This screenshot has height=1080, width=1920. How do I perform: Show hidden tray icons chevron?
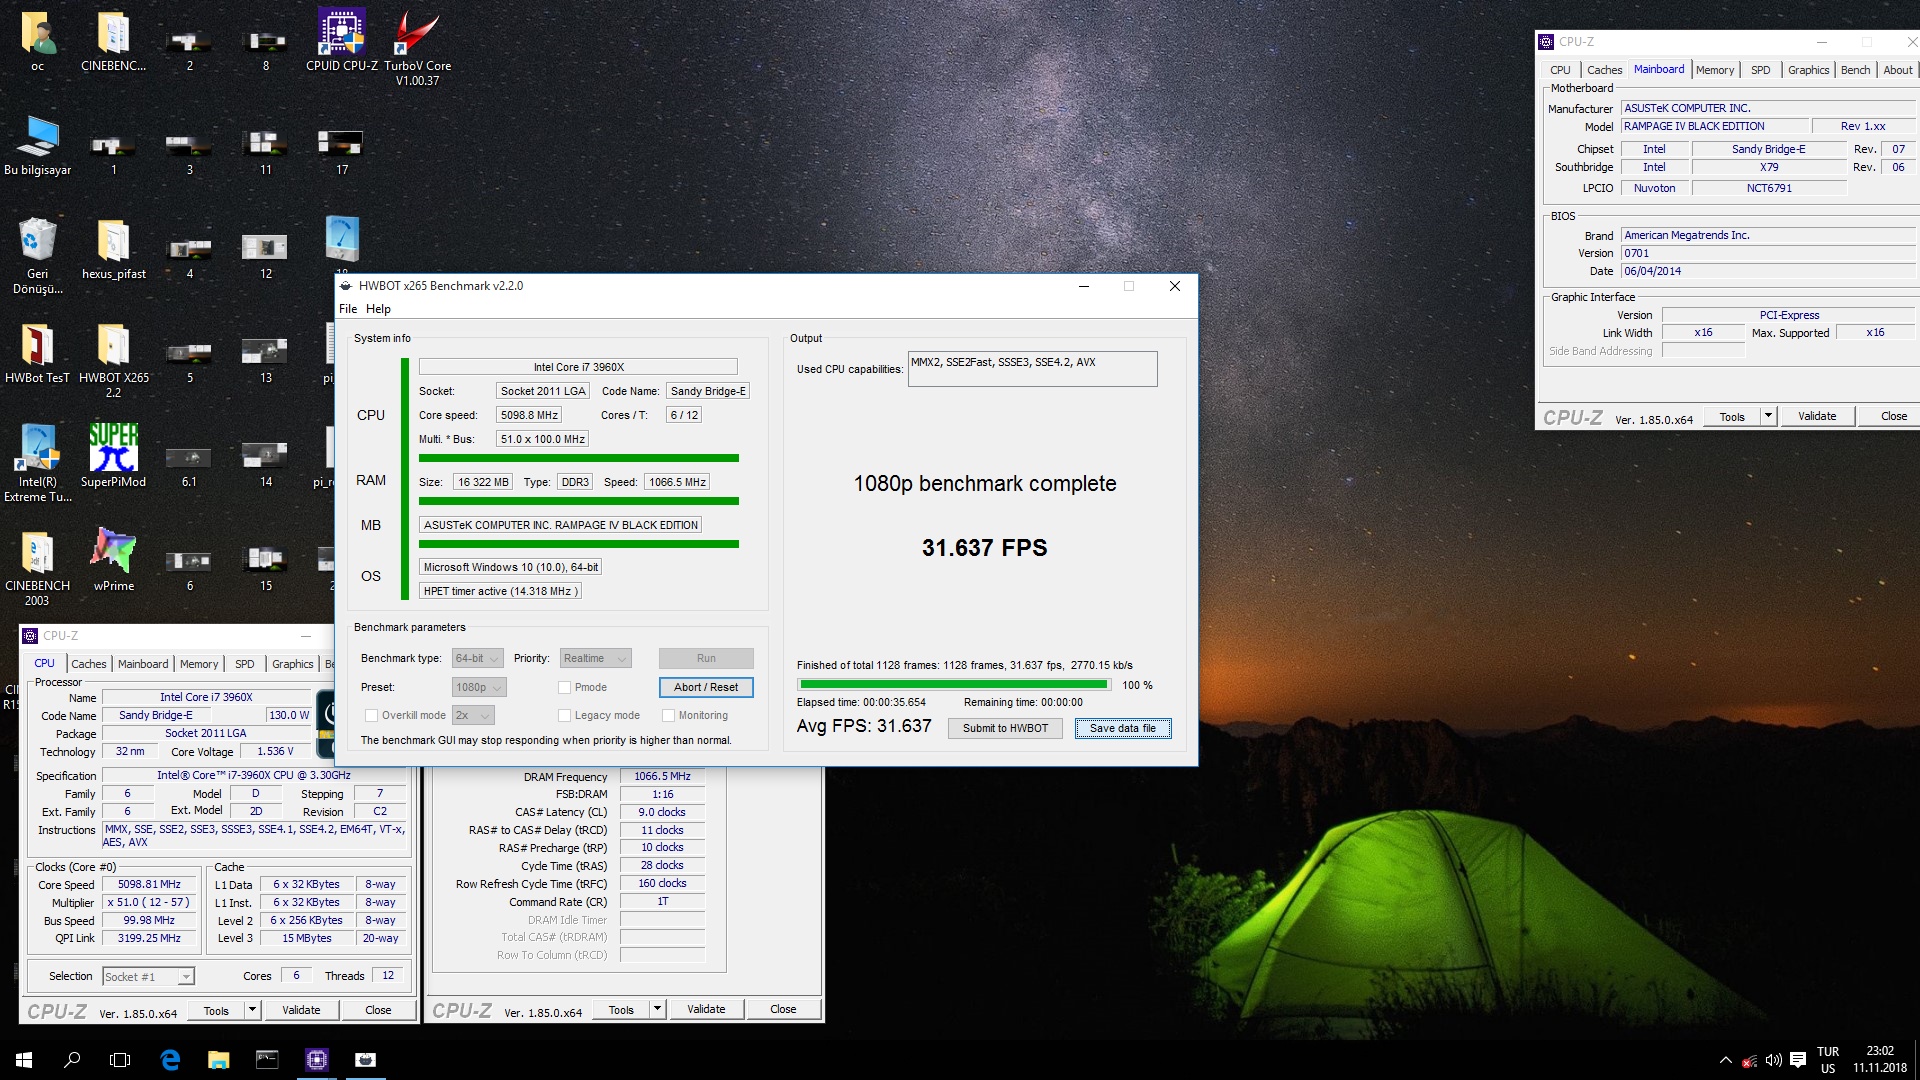[1725, 1060]
